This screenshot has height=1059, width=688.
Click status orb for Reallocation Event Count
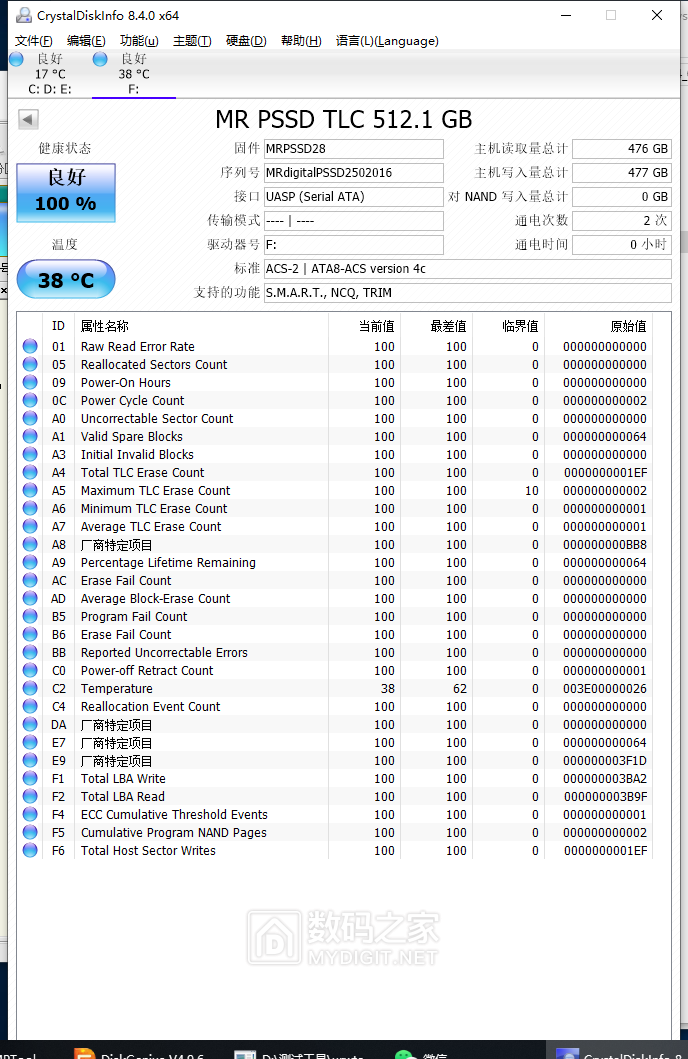pos(30,706)
